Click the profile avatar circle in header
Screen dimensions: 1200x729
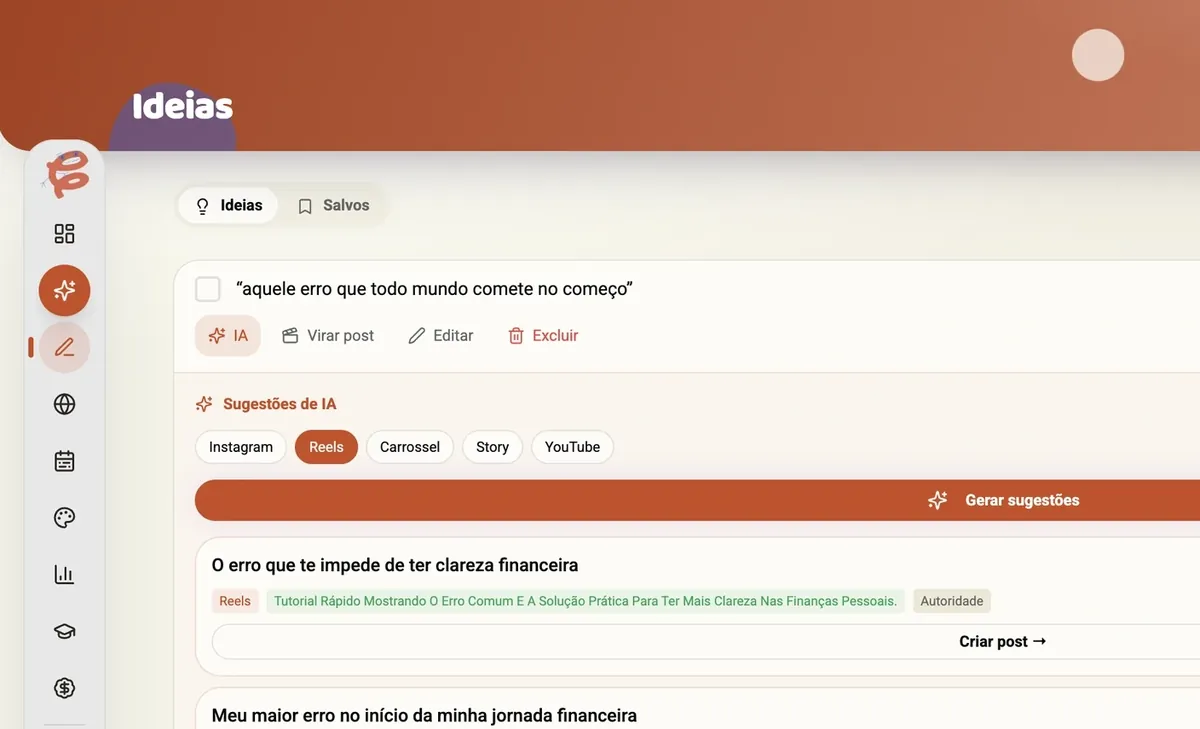pos(1098,55)
